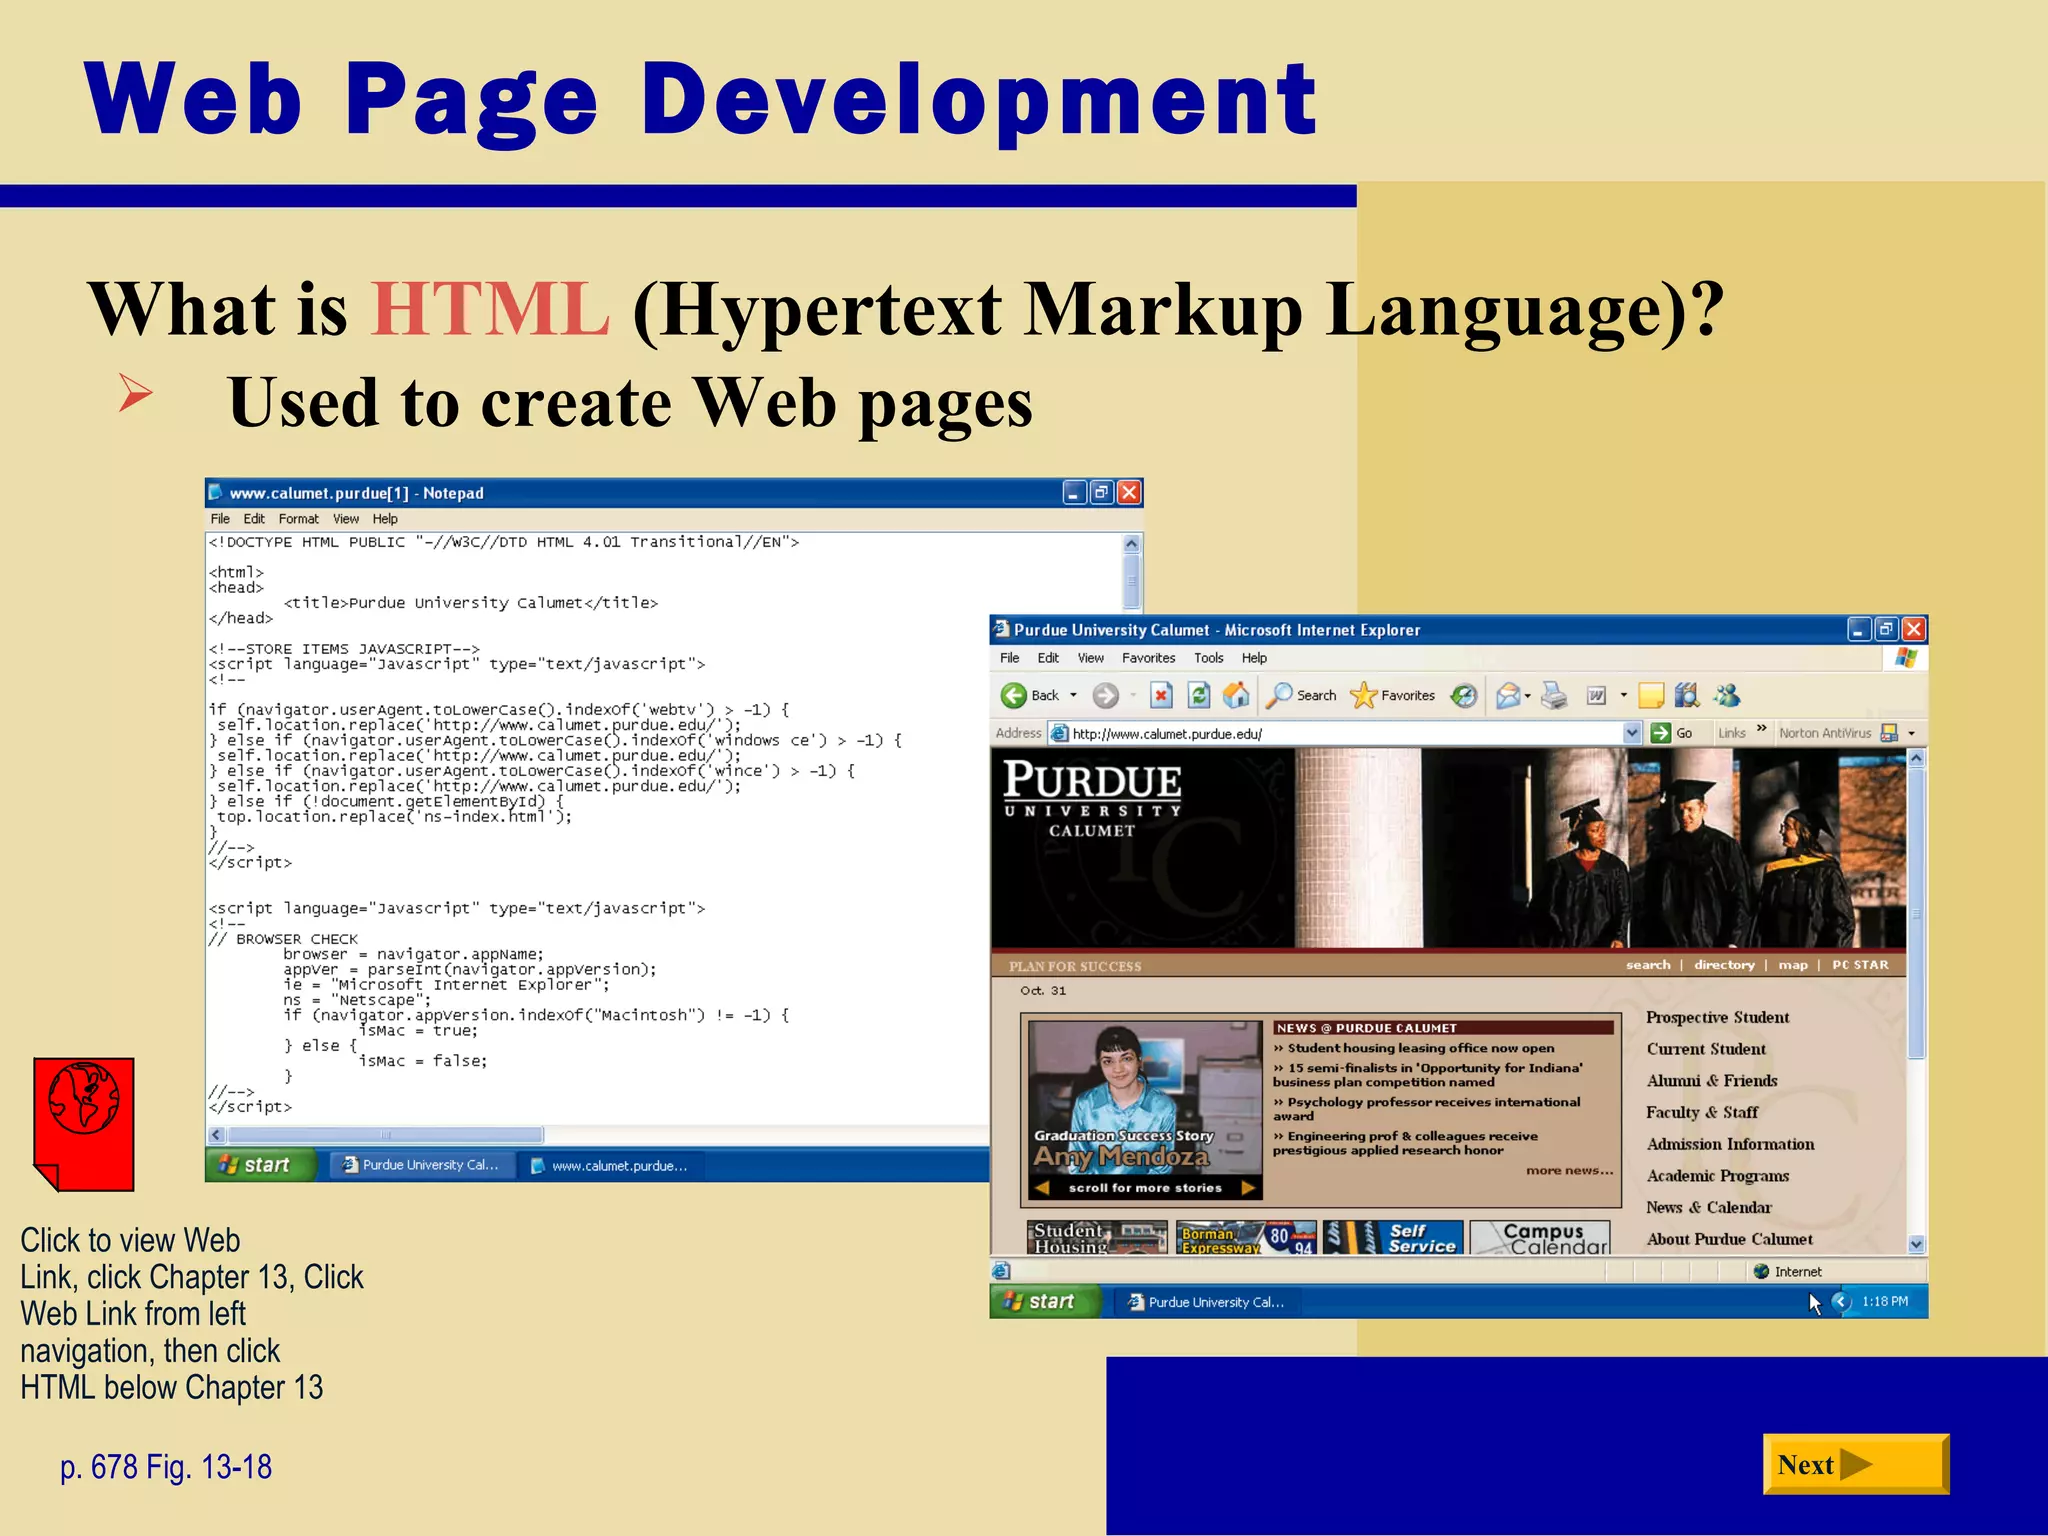Click the Student Housing banner
This screenshot has width=2048, height=1536.
1097,1238
